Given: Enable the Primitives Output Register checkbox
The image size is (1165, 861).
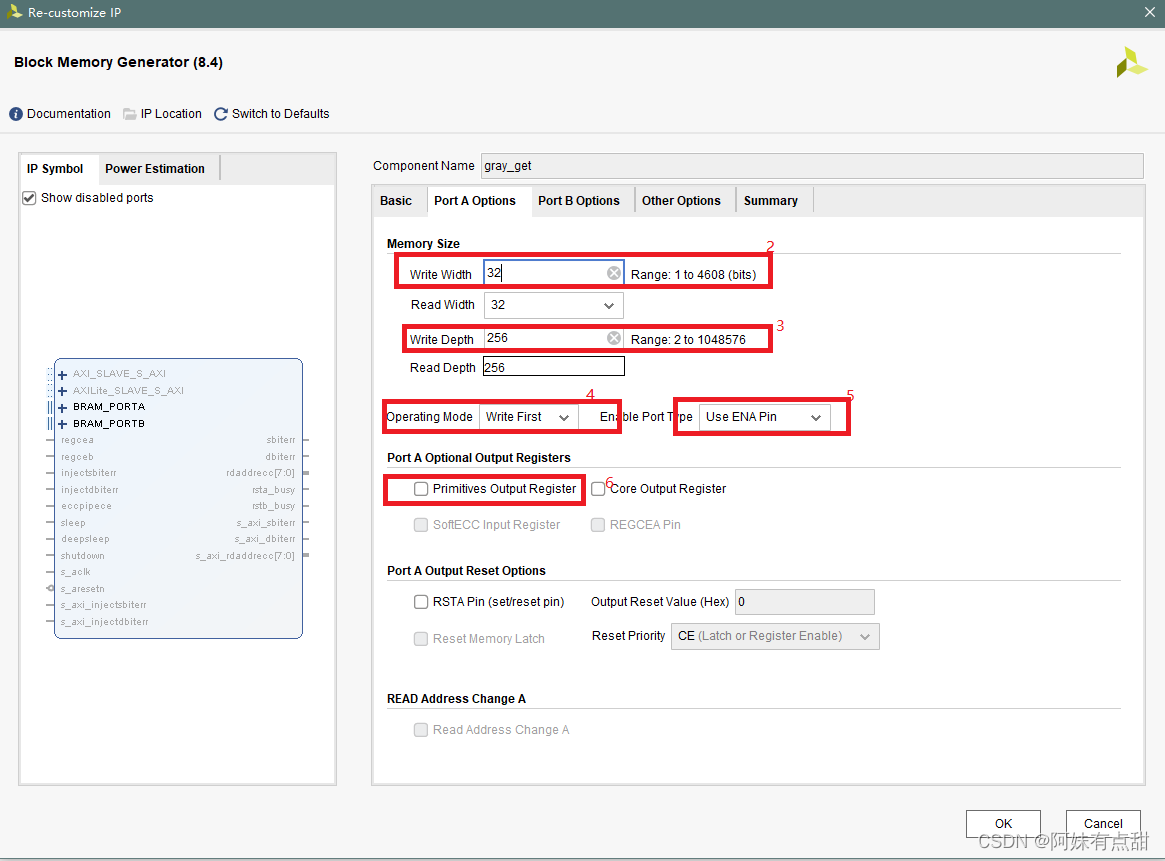Looking at the screenshot, I should click(x=421, y=489).
